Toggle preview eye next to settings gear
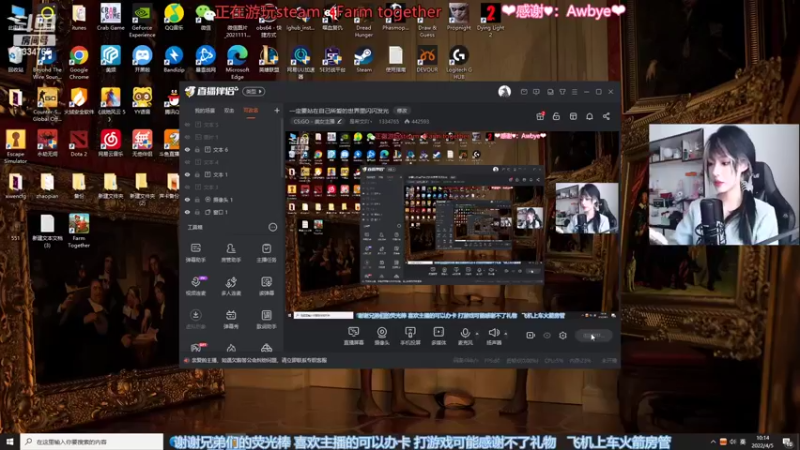The height and width of the screenshot is (450, 800). pos(547,335)
